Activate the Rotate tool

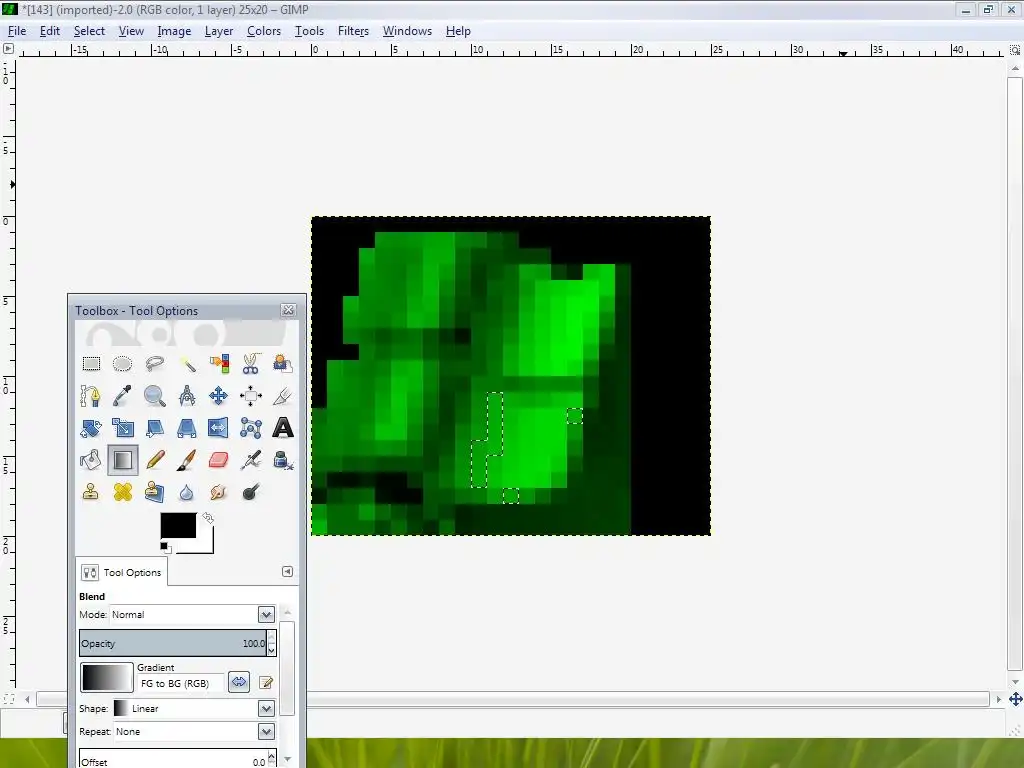91,428
